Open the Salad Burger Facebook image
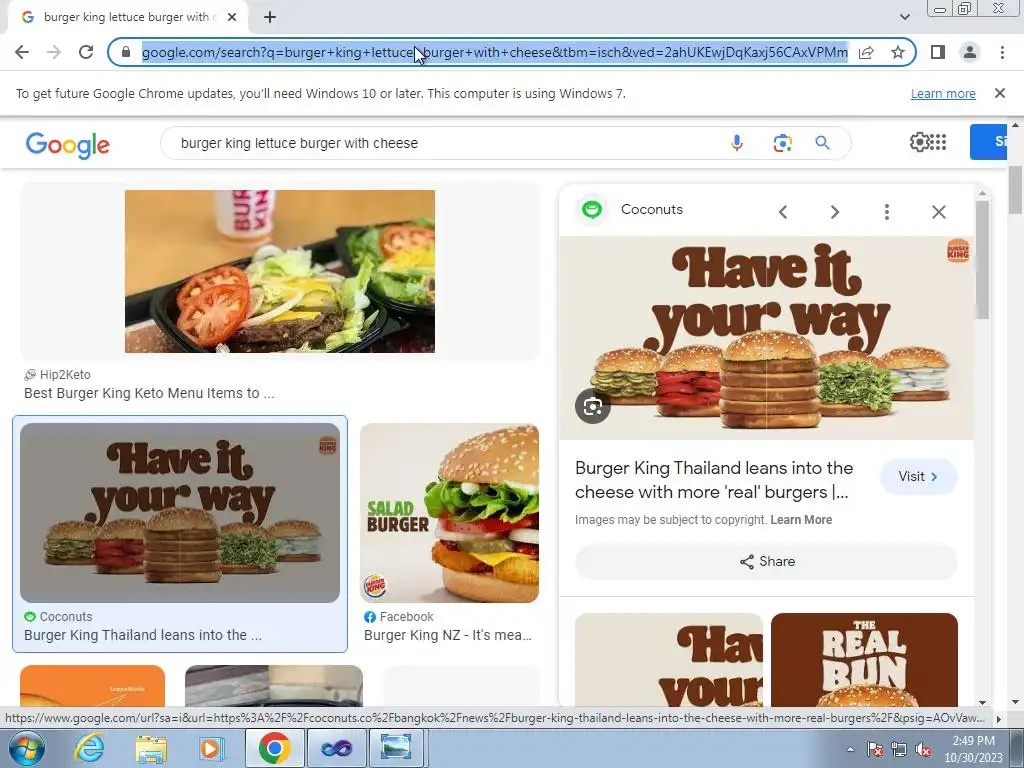 449,513
